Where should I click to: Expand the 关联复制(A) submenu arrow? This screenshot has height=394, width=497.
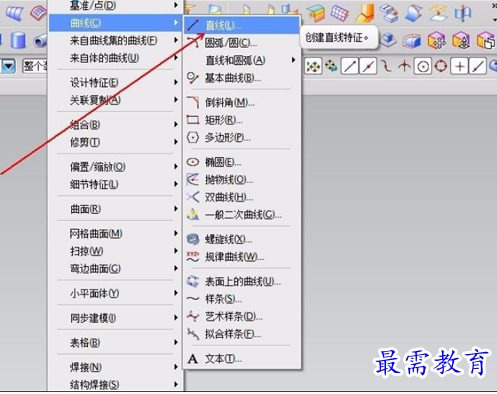click(x=176, y=100)
